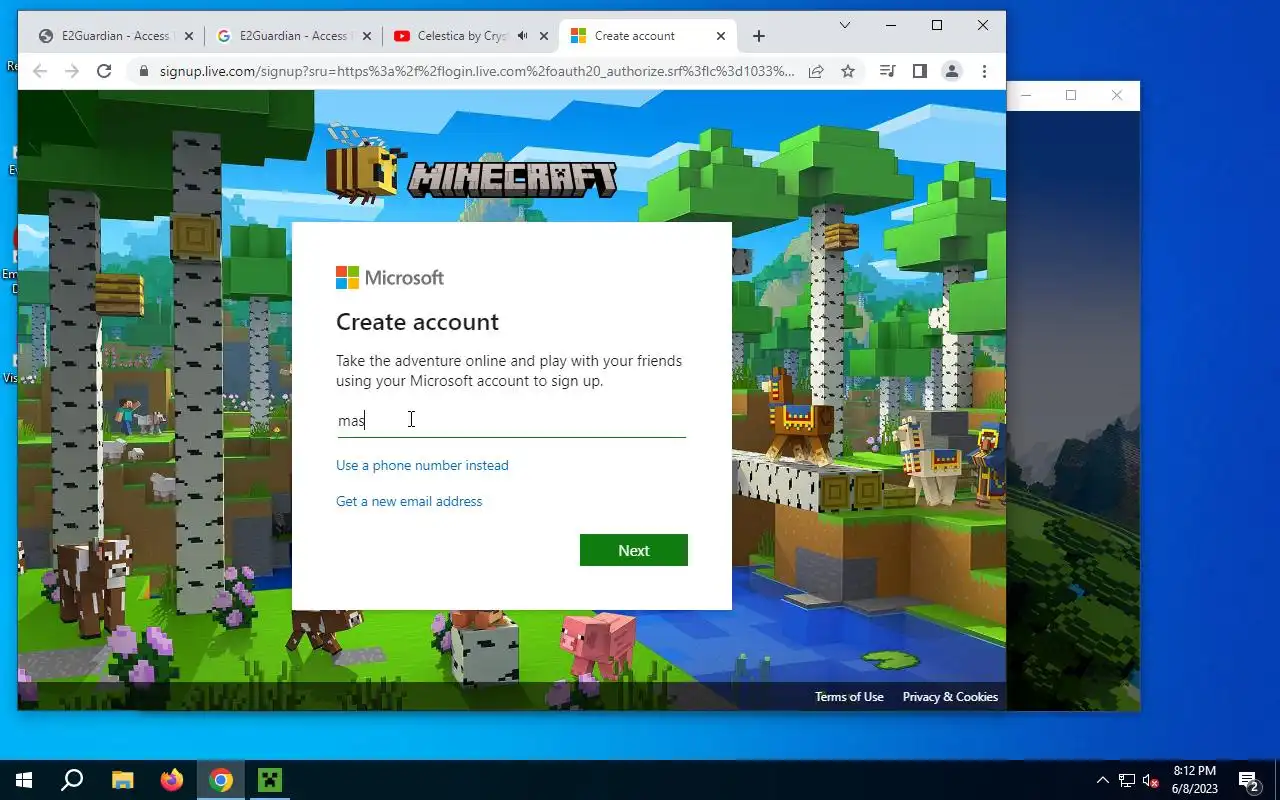Switch to the second E2Guardian tab with Google icon
Viewport: 1280px width, 800px height.
294,36
